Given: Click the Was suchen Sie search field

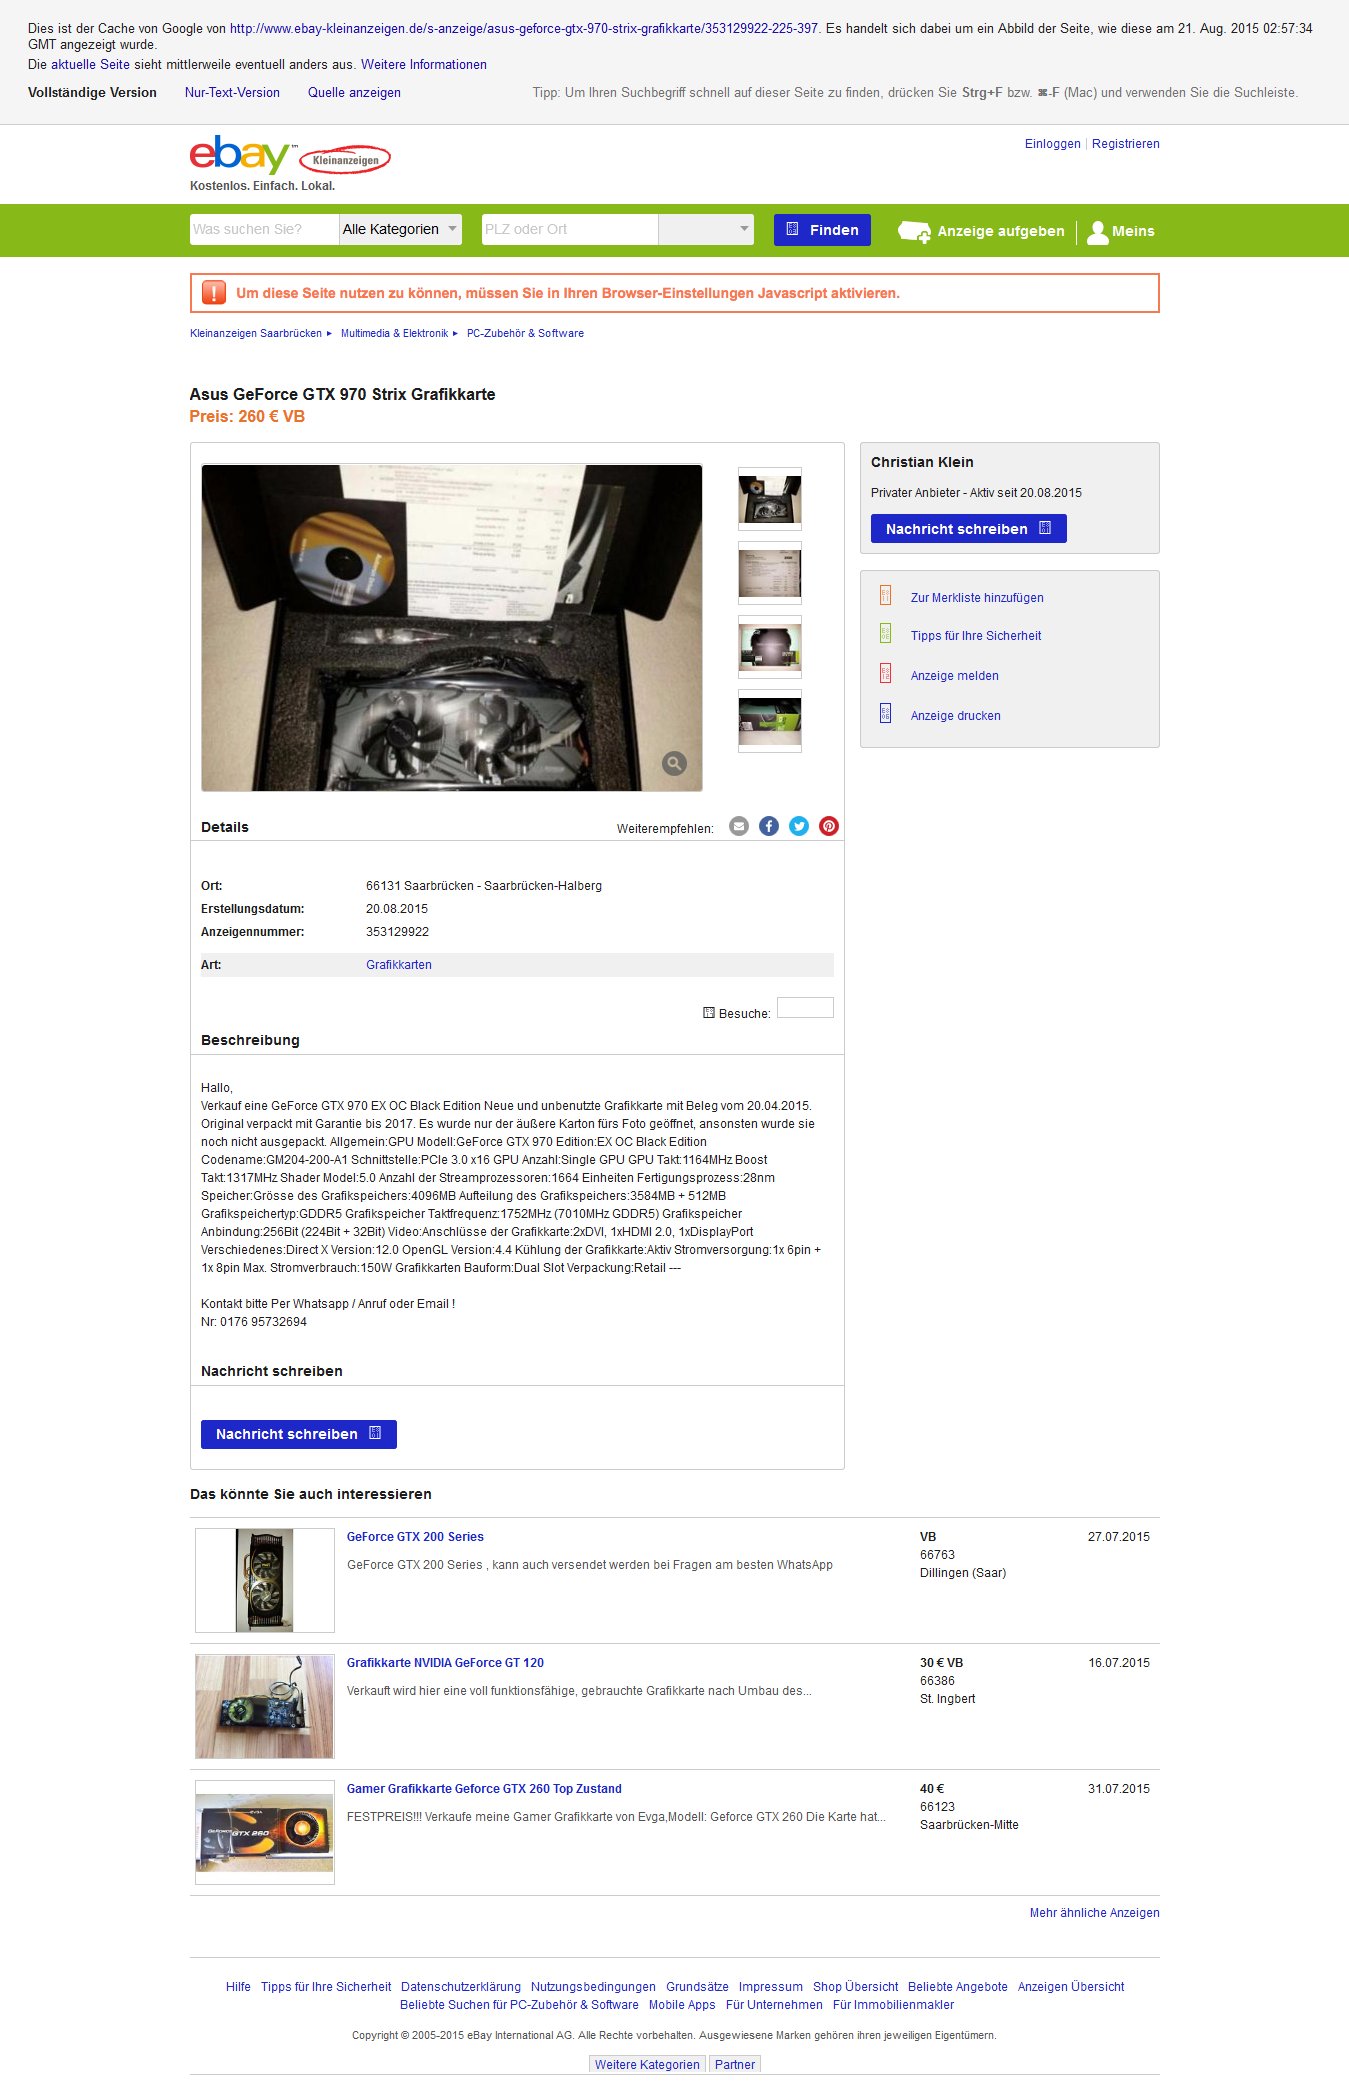Looking at the screenshot, I should click(x=264, y=230).
